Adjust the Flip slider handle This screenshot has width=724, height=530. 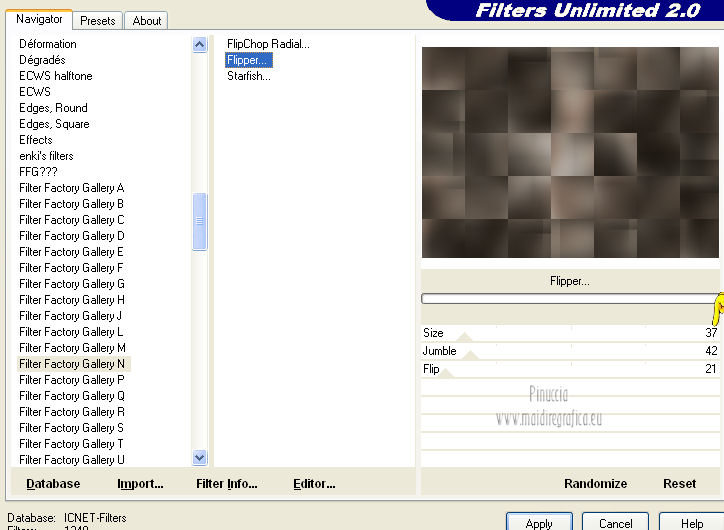point(446,373)
